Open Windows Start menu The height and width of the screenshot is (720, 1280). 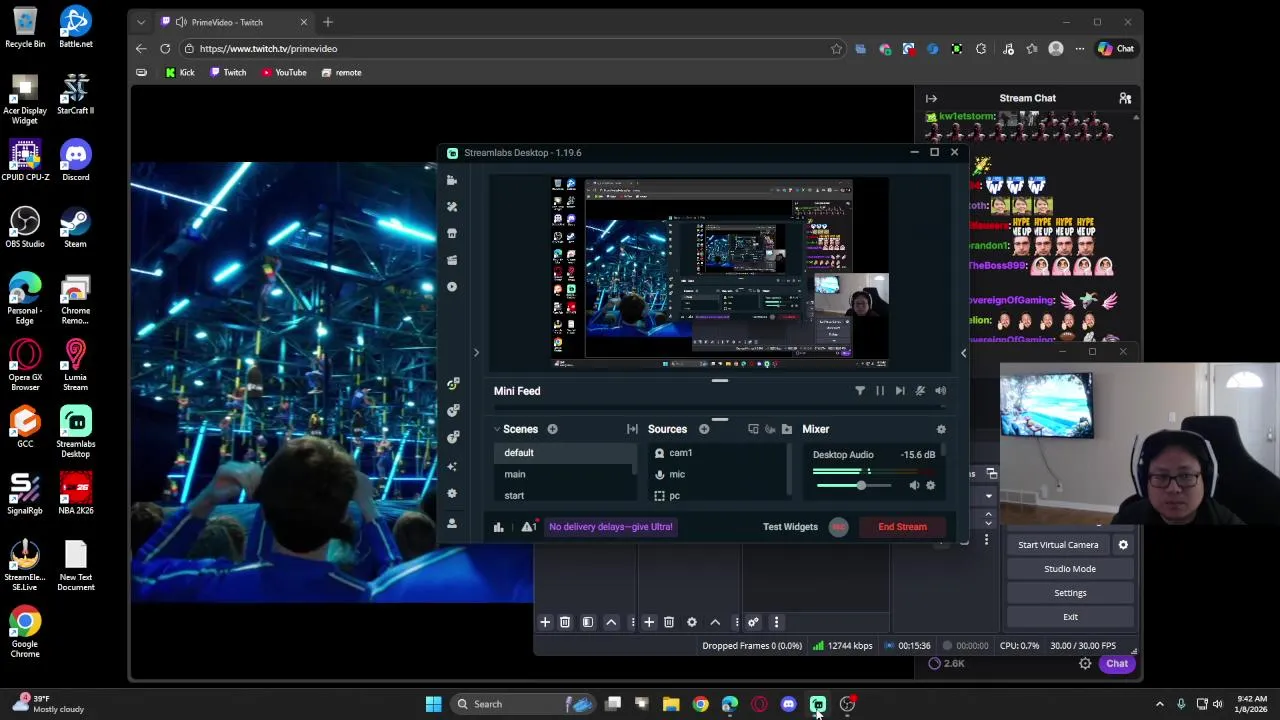point(433,704)
